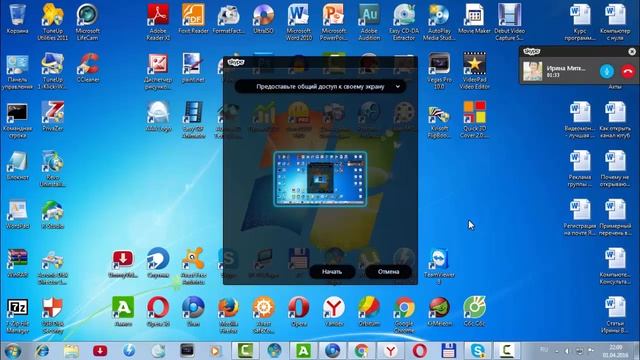Open TuneUp Utilities 2011 shortcut
The width and height of the screenshot is (640, 360).
pos(53,22)
